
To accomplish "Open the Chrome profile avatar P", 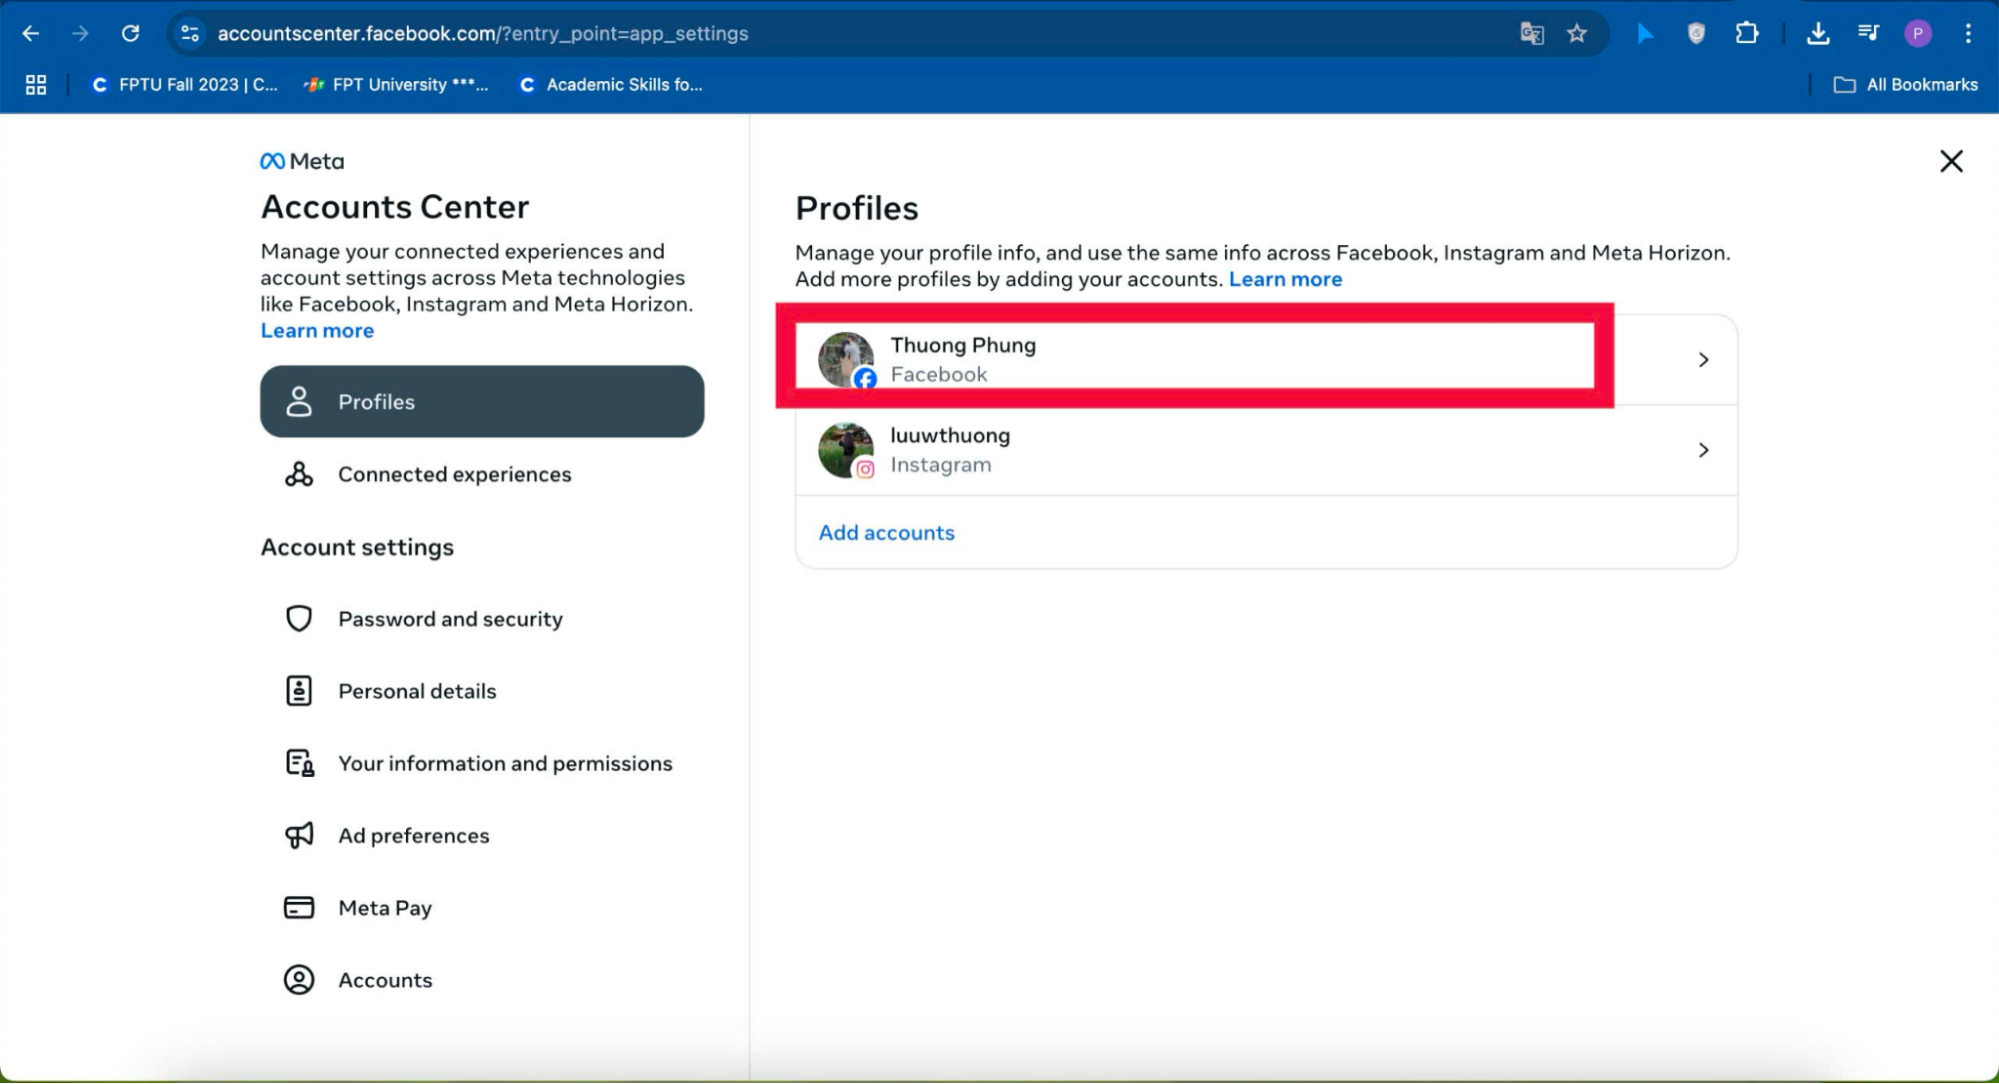I will click(x=1917, y=33).
